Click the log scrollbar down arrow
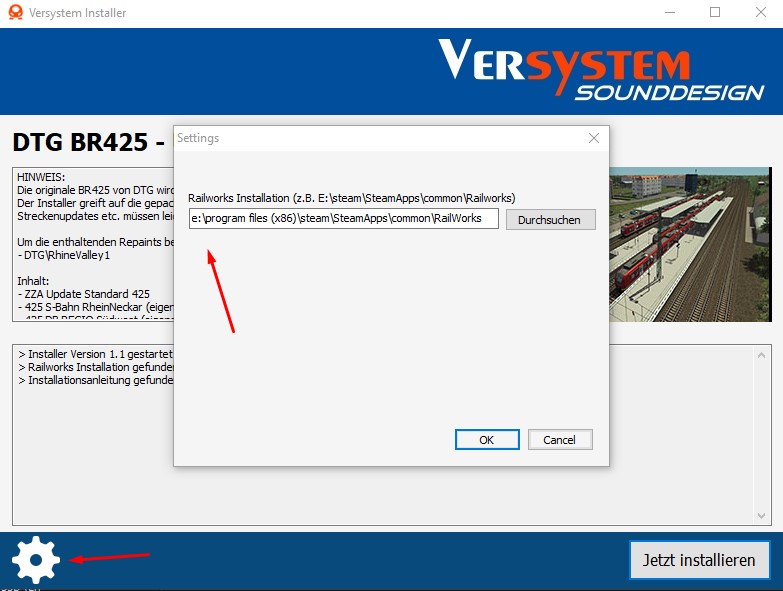Image resolution: width=783 pixels, height=591 pixels. coord(761,516)
